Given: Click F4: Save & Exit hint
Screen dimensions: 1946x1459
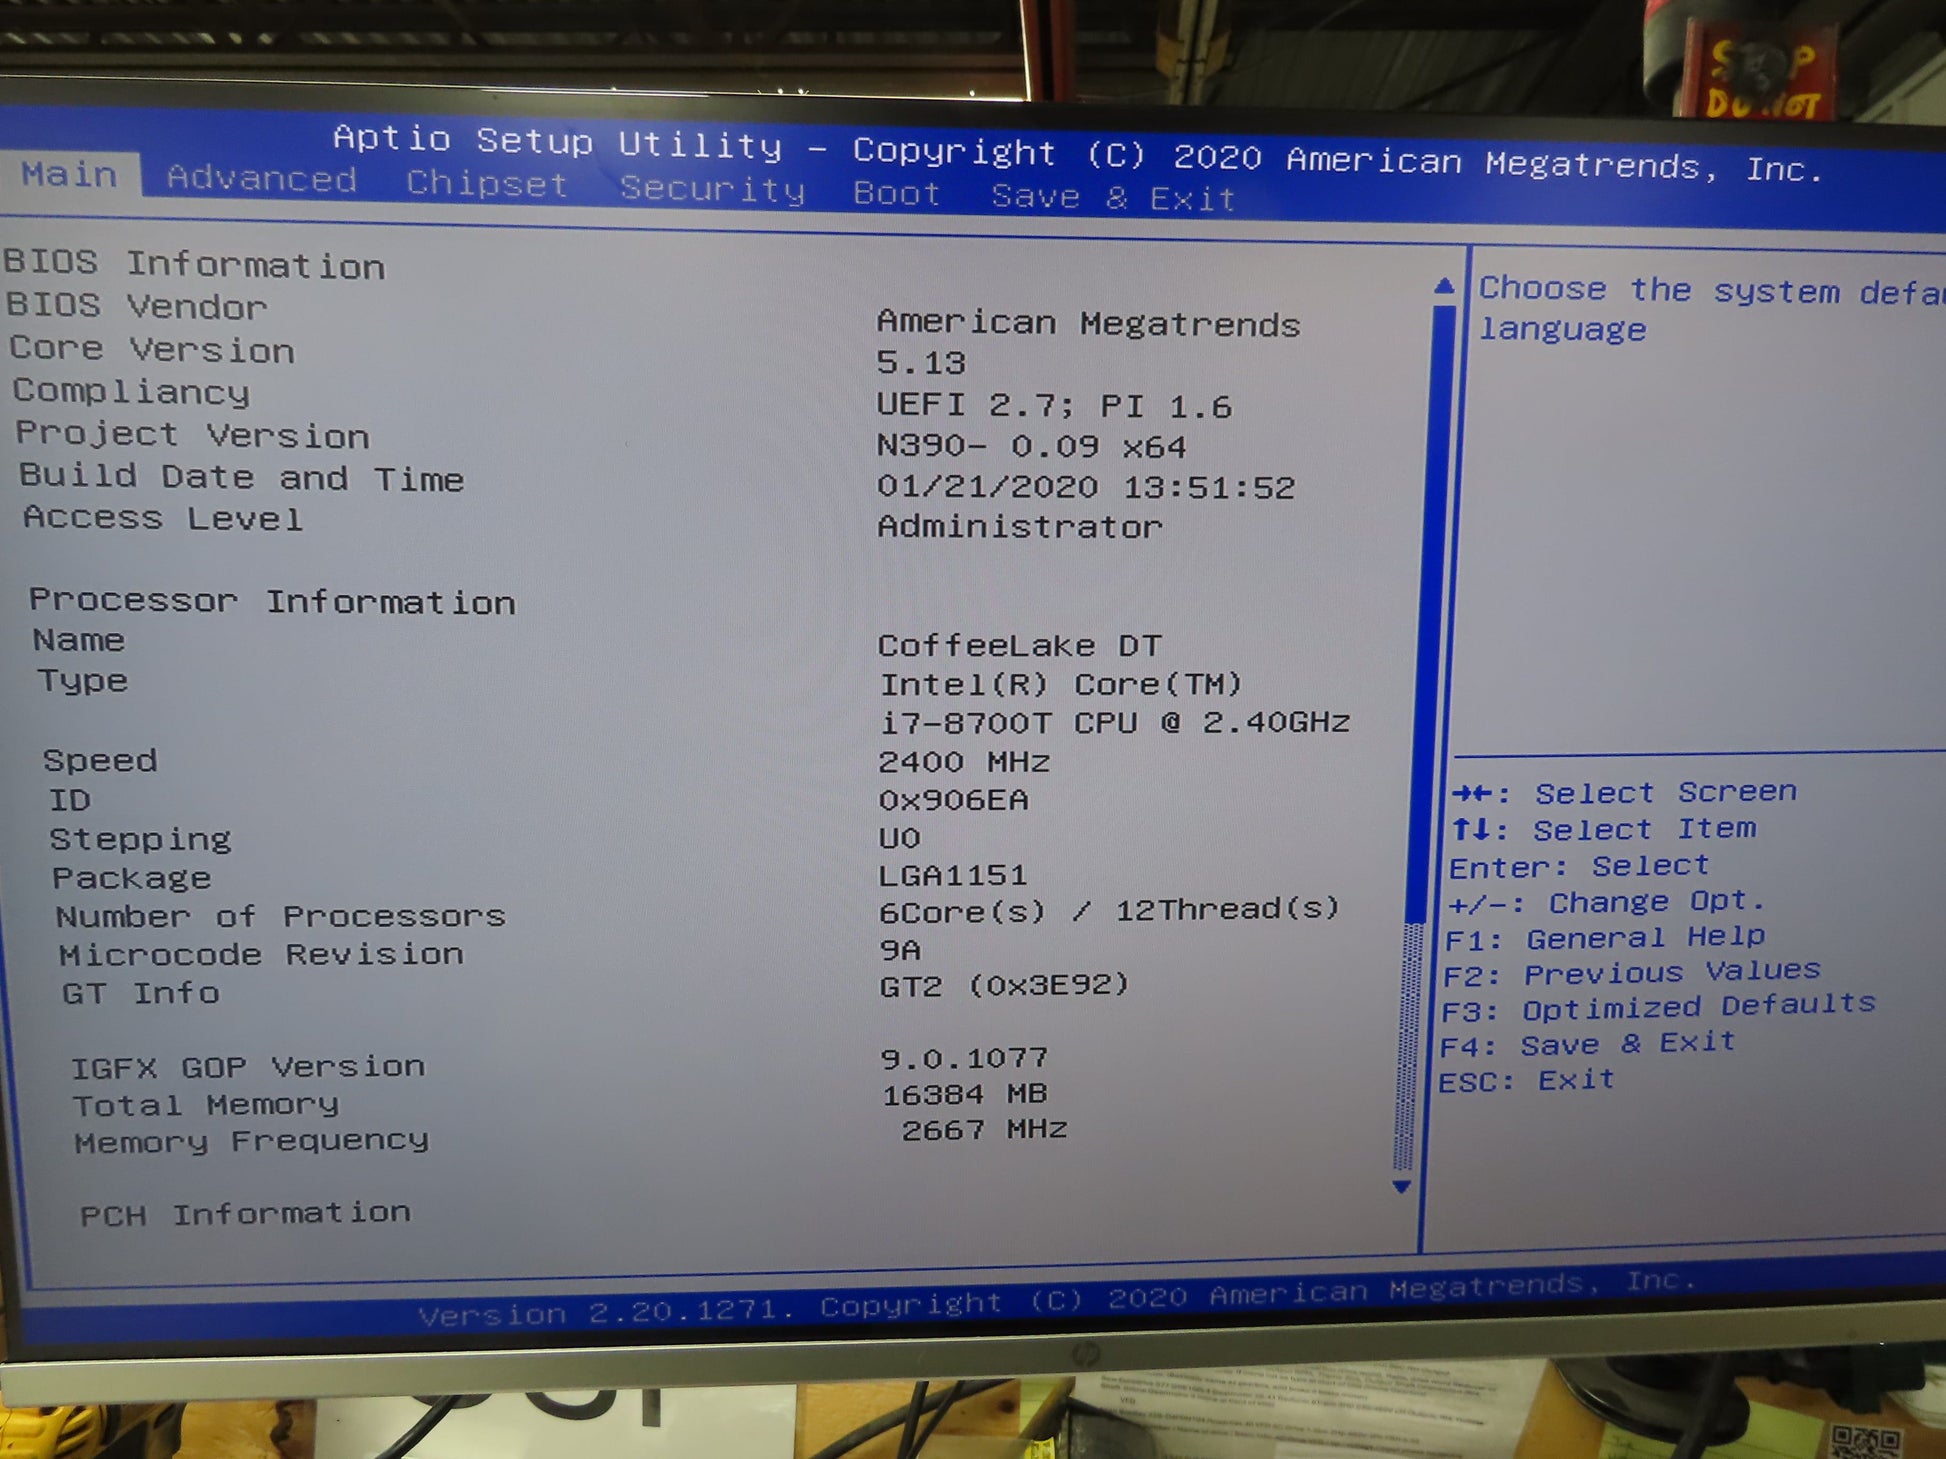Looking at the screenshot, I should point(1586,1045).
